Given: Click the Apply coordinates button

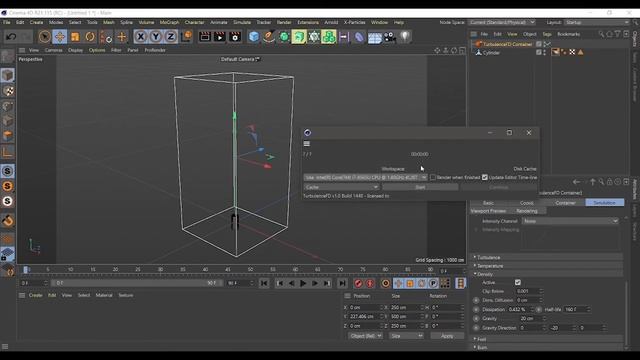Looking at the screenshot, I should 447,336.
